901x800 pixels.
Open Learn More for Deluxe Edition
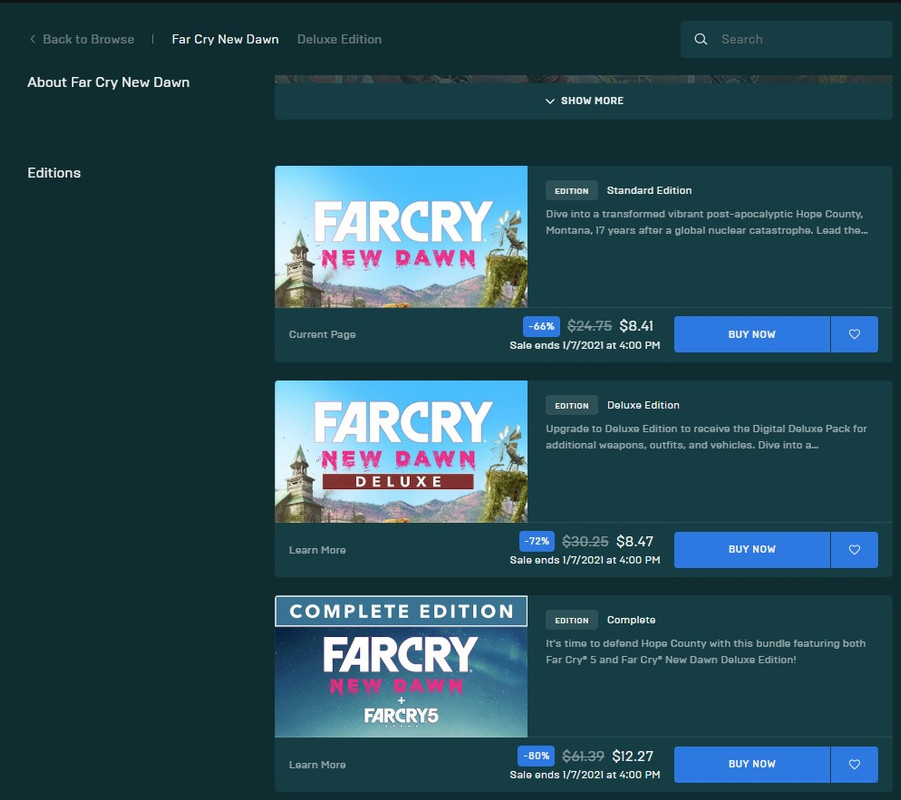(317, 550)
